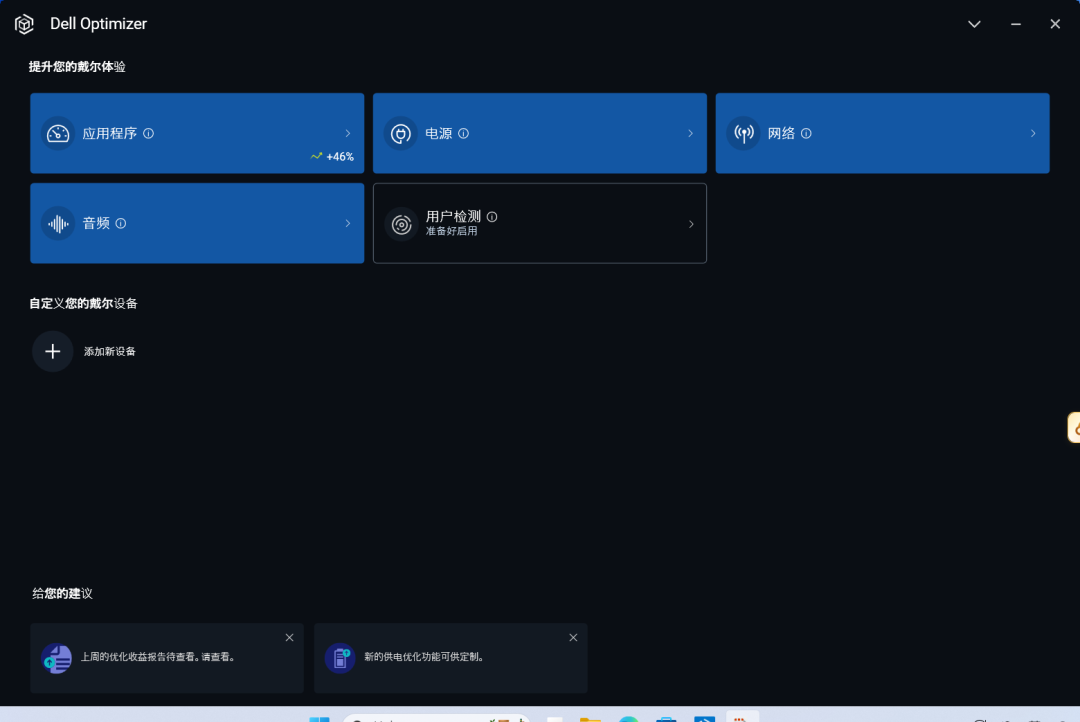Expand the 用户检测 card chevron
Viewport: 1080px width, 722px height.
(691, 224)
